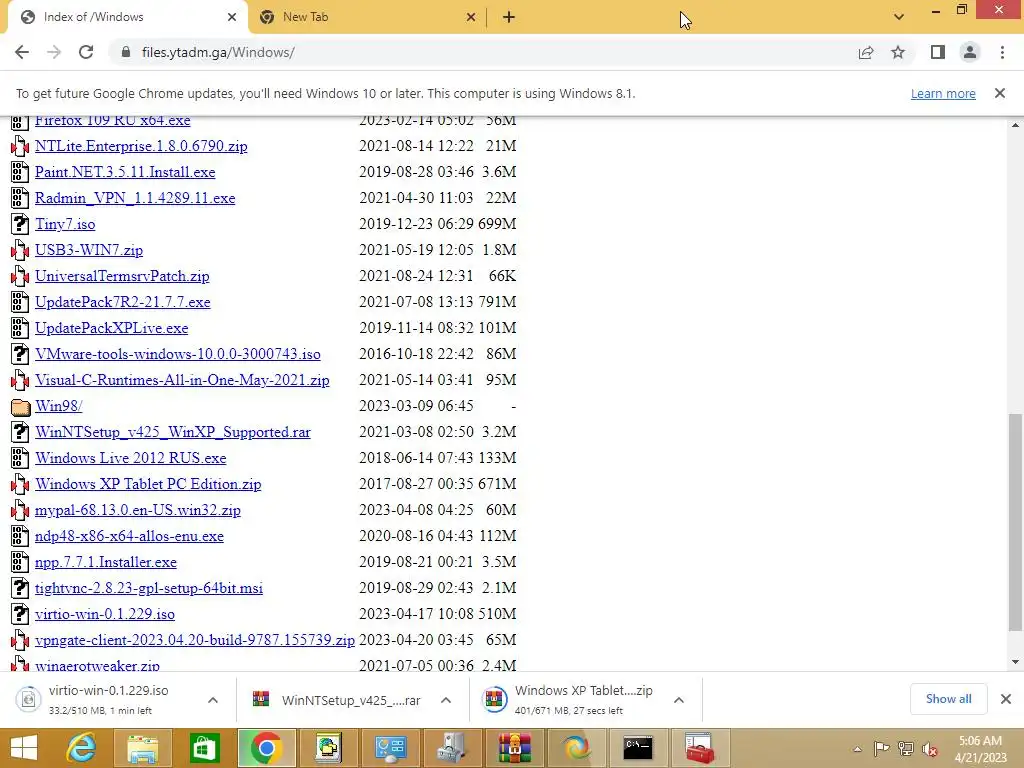Screen dimensions: 1024x768
Task: Expand WinNTSetup_v425 rar download options chevron
Action: tap(446, 700)
